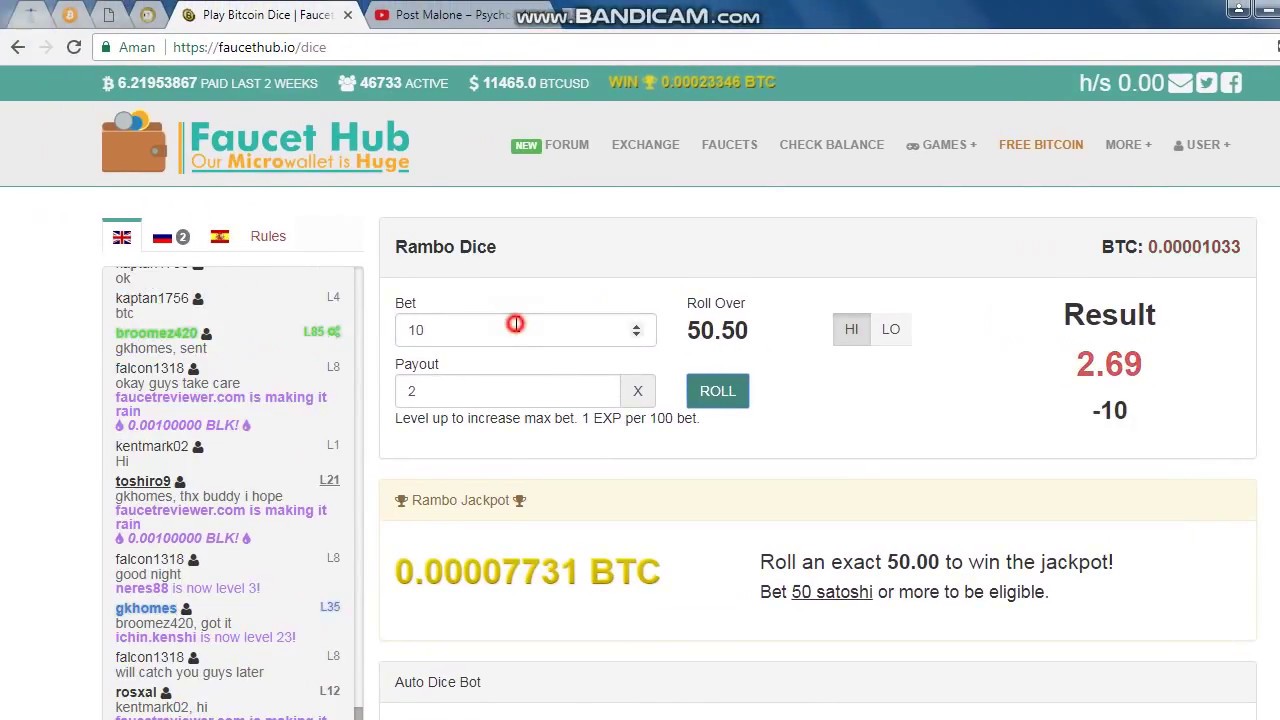Click the Faucet Hub wallet logo
1280x720 pixels.
click(255, 143)
